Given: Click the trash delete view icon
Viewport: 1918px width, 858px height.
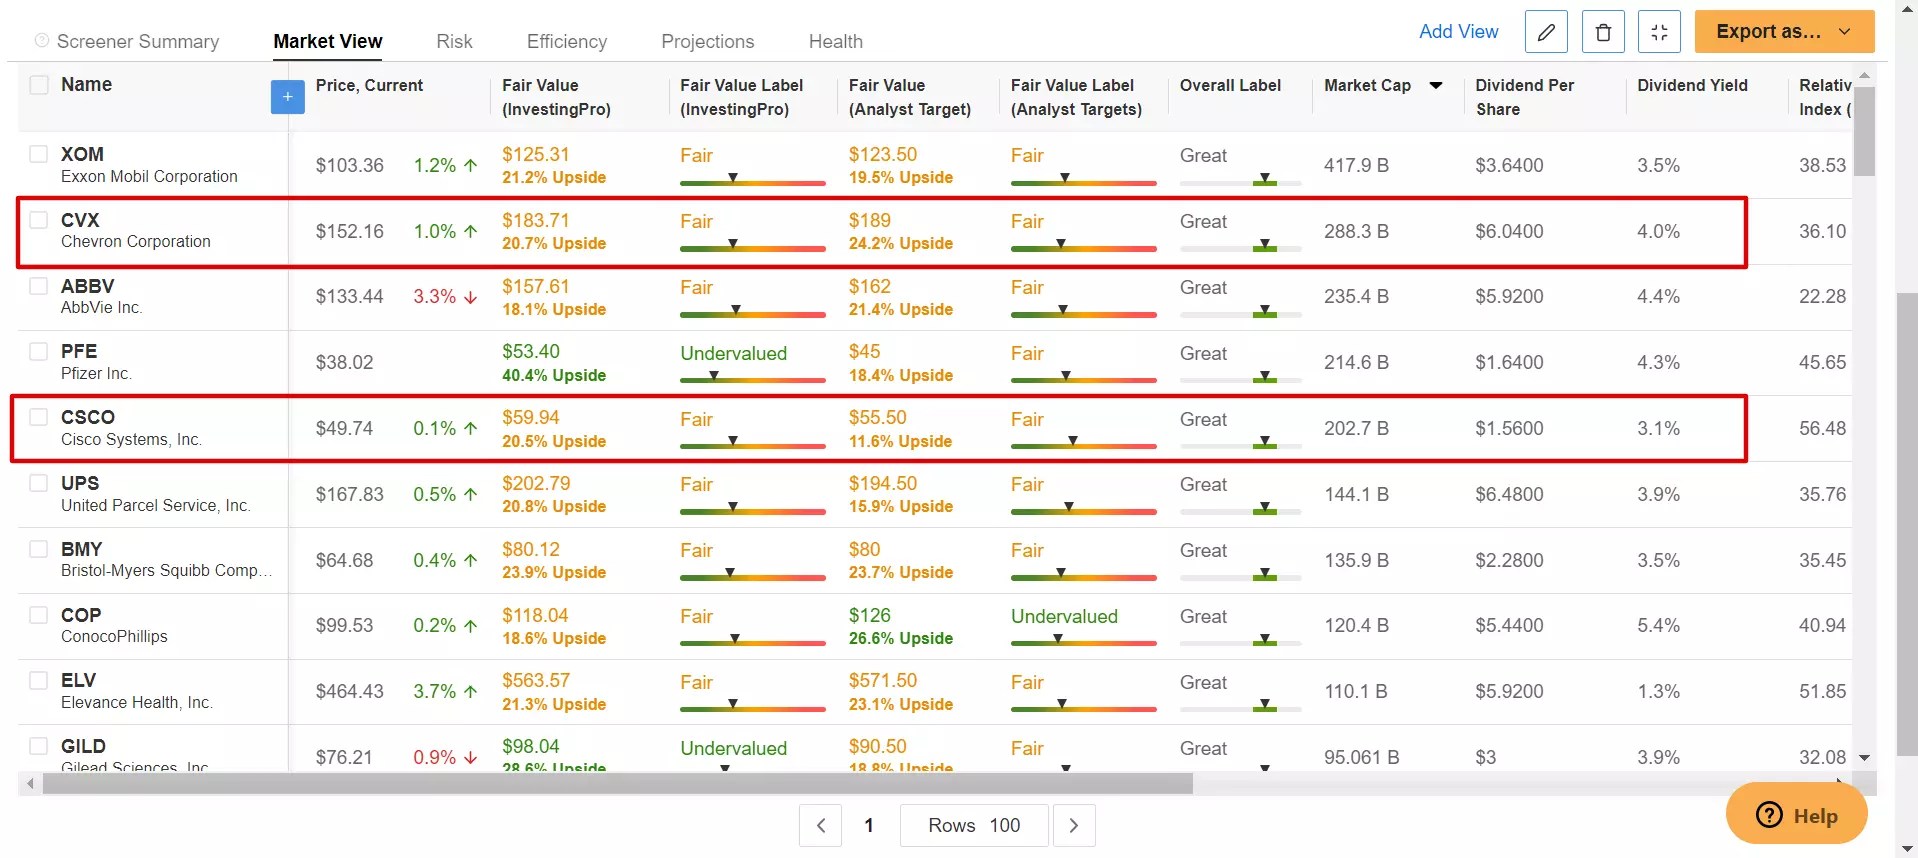Looking at the screenshot, I should [1603, 32].
